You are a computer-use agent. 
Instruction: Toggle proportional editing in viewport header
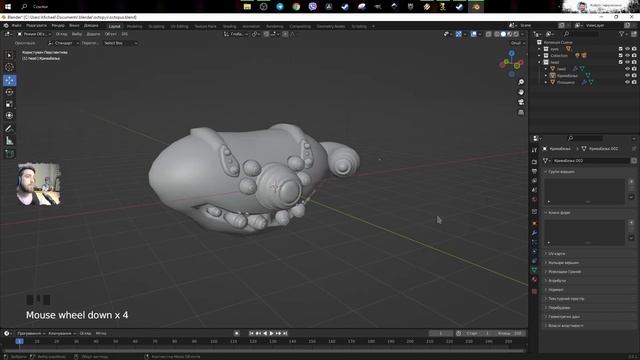(x=285, y=34)
